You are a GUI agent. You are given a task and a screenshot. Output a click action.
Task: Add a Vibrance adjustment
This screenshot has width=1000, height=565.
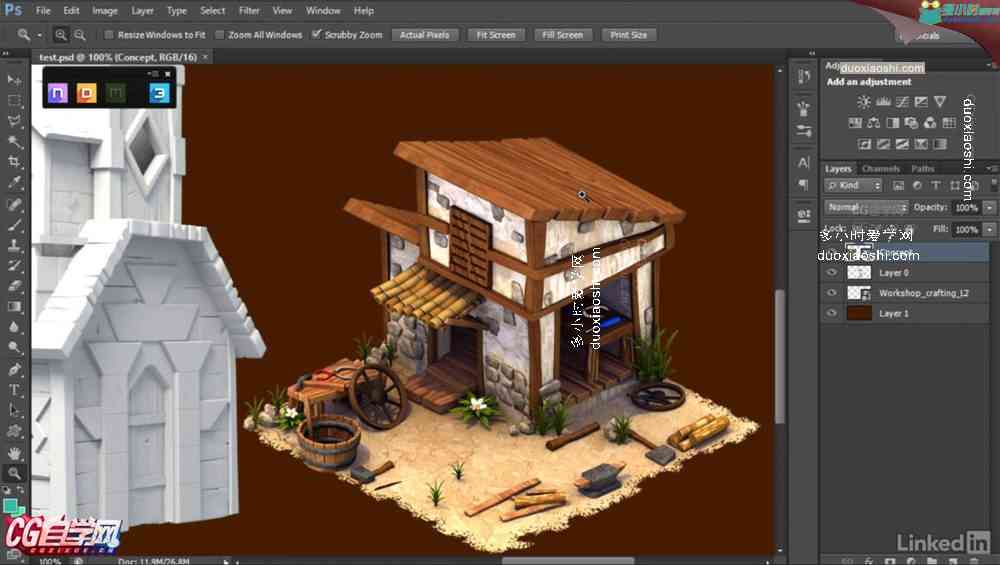pyautogui.click(x=940, y=102)
